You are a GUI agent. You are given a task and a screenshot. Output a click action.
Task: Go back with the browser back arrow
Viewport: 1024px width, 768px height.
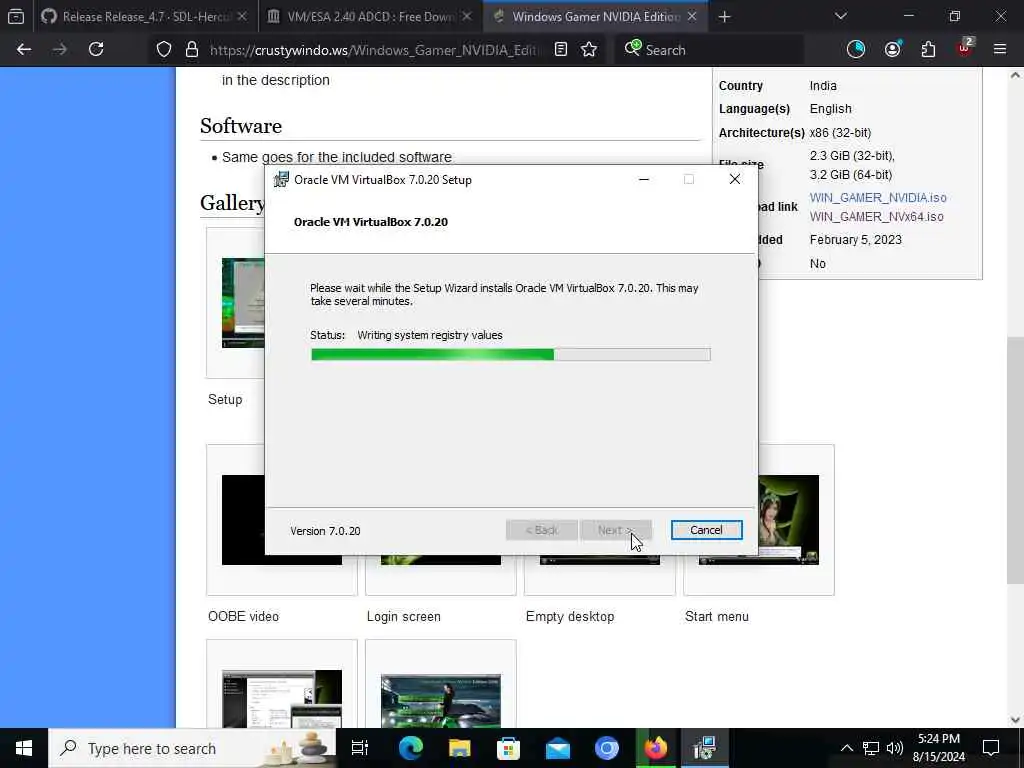[x=24, y=49]
